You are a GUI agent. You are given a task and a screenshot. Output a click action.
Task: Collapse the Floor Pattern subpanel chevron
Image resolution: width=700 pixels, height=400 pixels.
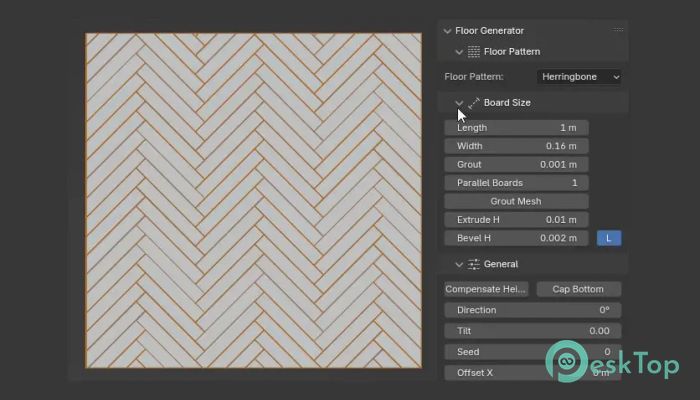click(459, 52)
